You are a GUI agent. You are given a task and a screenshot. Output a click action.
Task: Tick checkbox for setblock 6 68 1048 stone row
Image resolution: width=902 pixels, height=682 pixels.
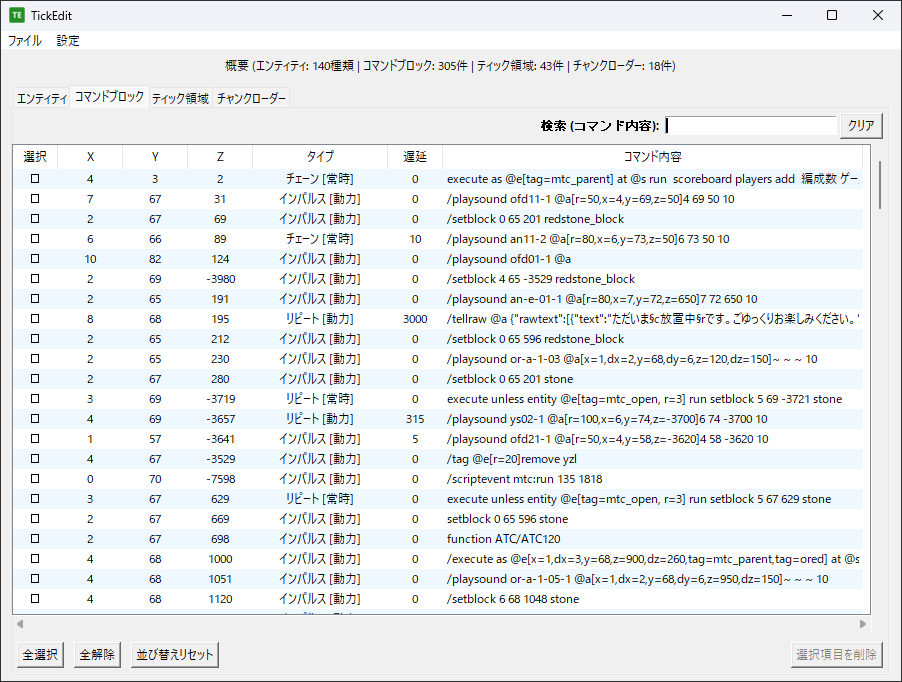point(35,599)
